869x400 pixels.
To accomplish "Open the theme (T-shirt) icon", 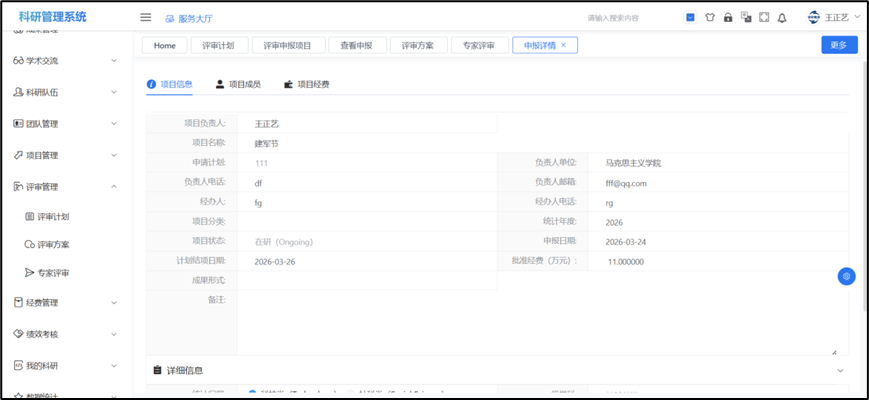I will tap(709, 17).
